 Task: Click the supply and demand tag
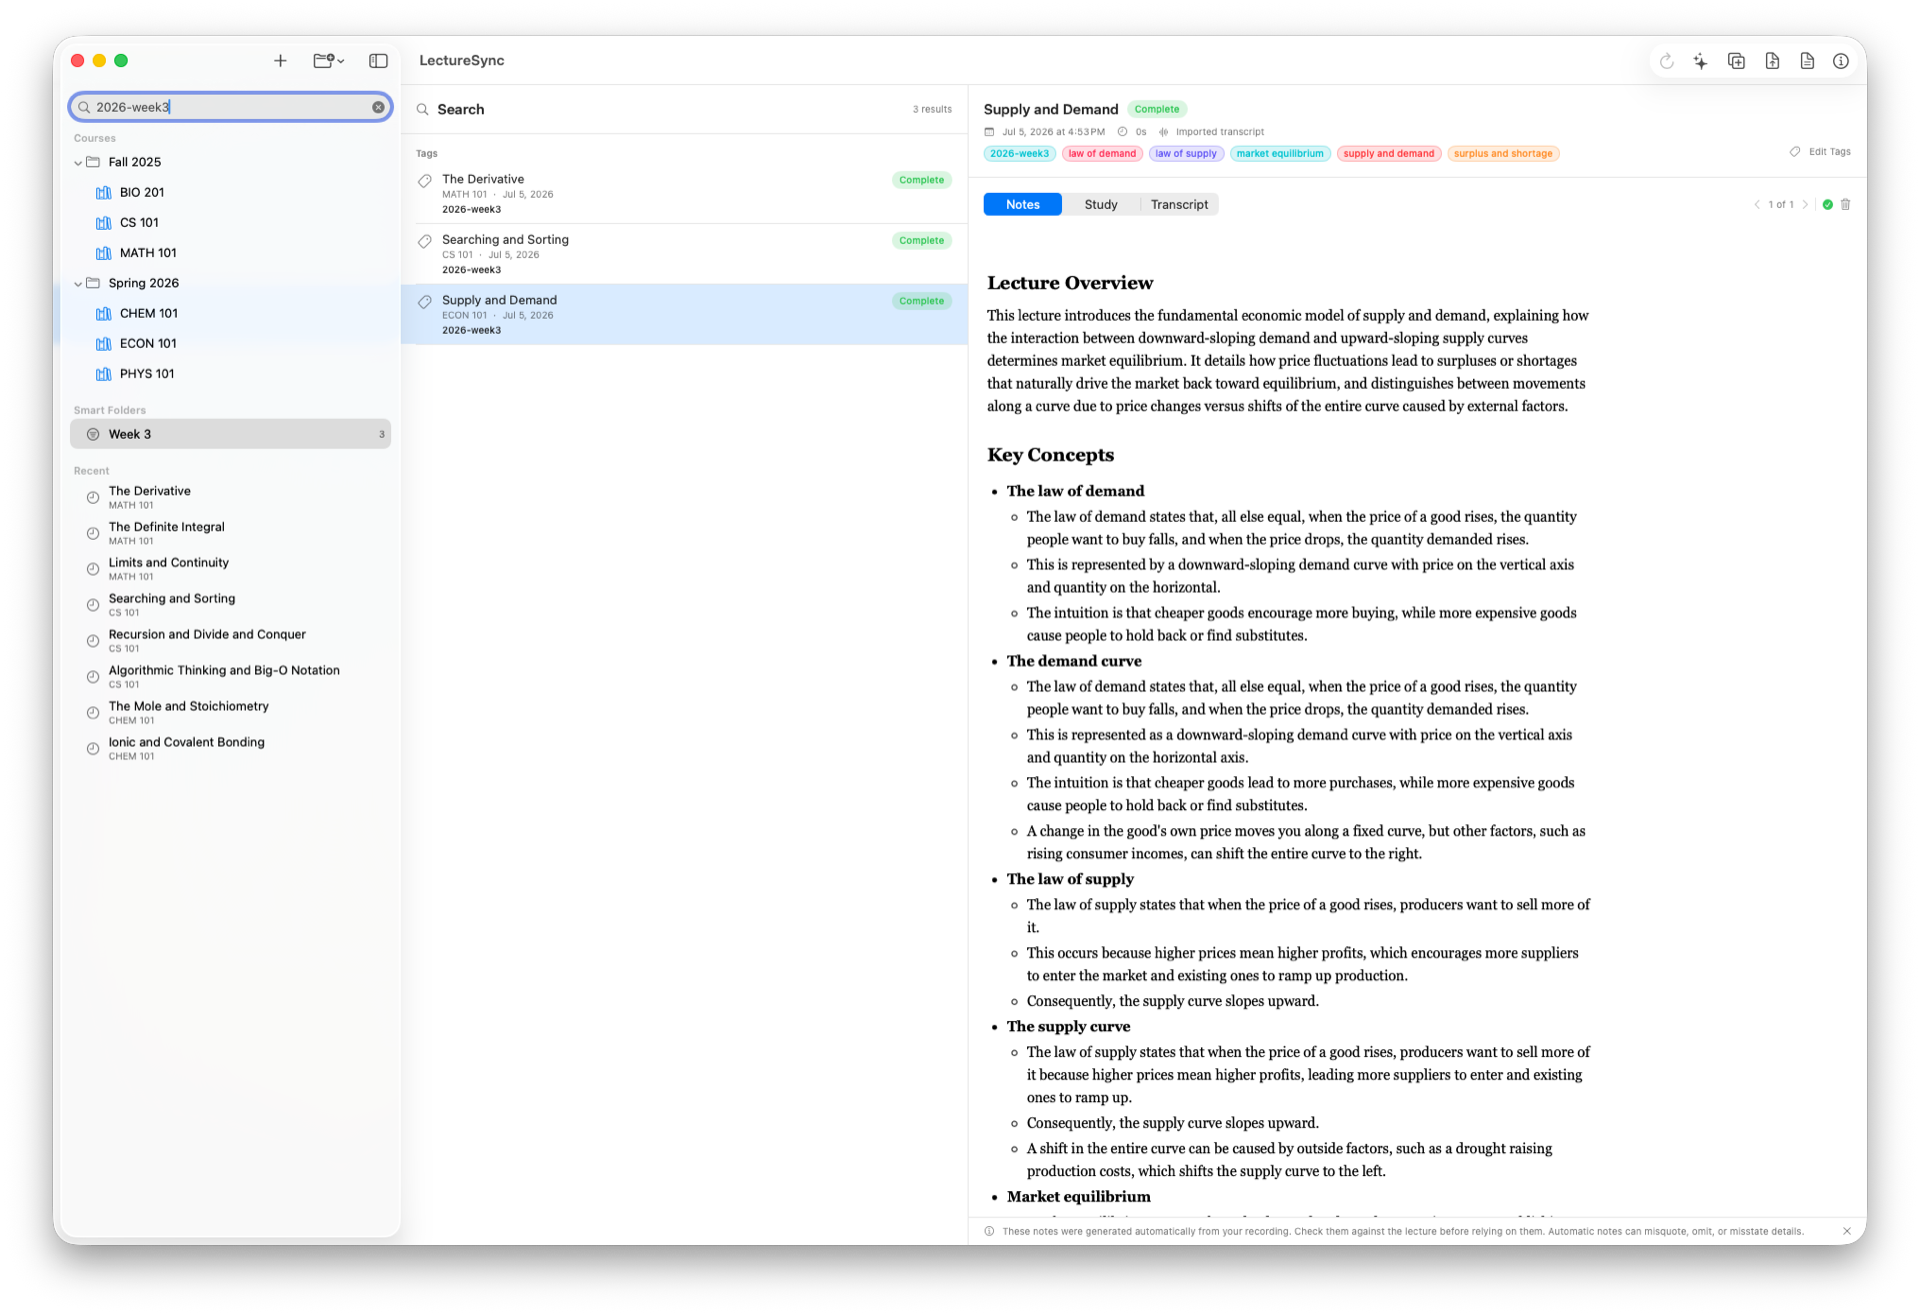(1389, 153)
